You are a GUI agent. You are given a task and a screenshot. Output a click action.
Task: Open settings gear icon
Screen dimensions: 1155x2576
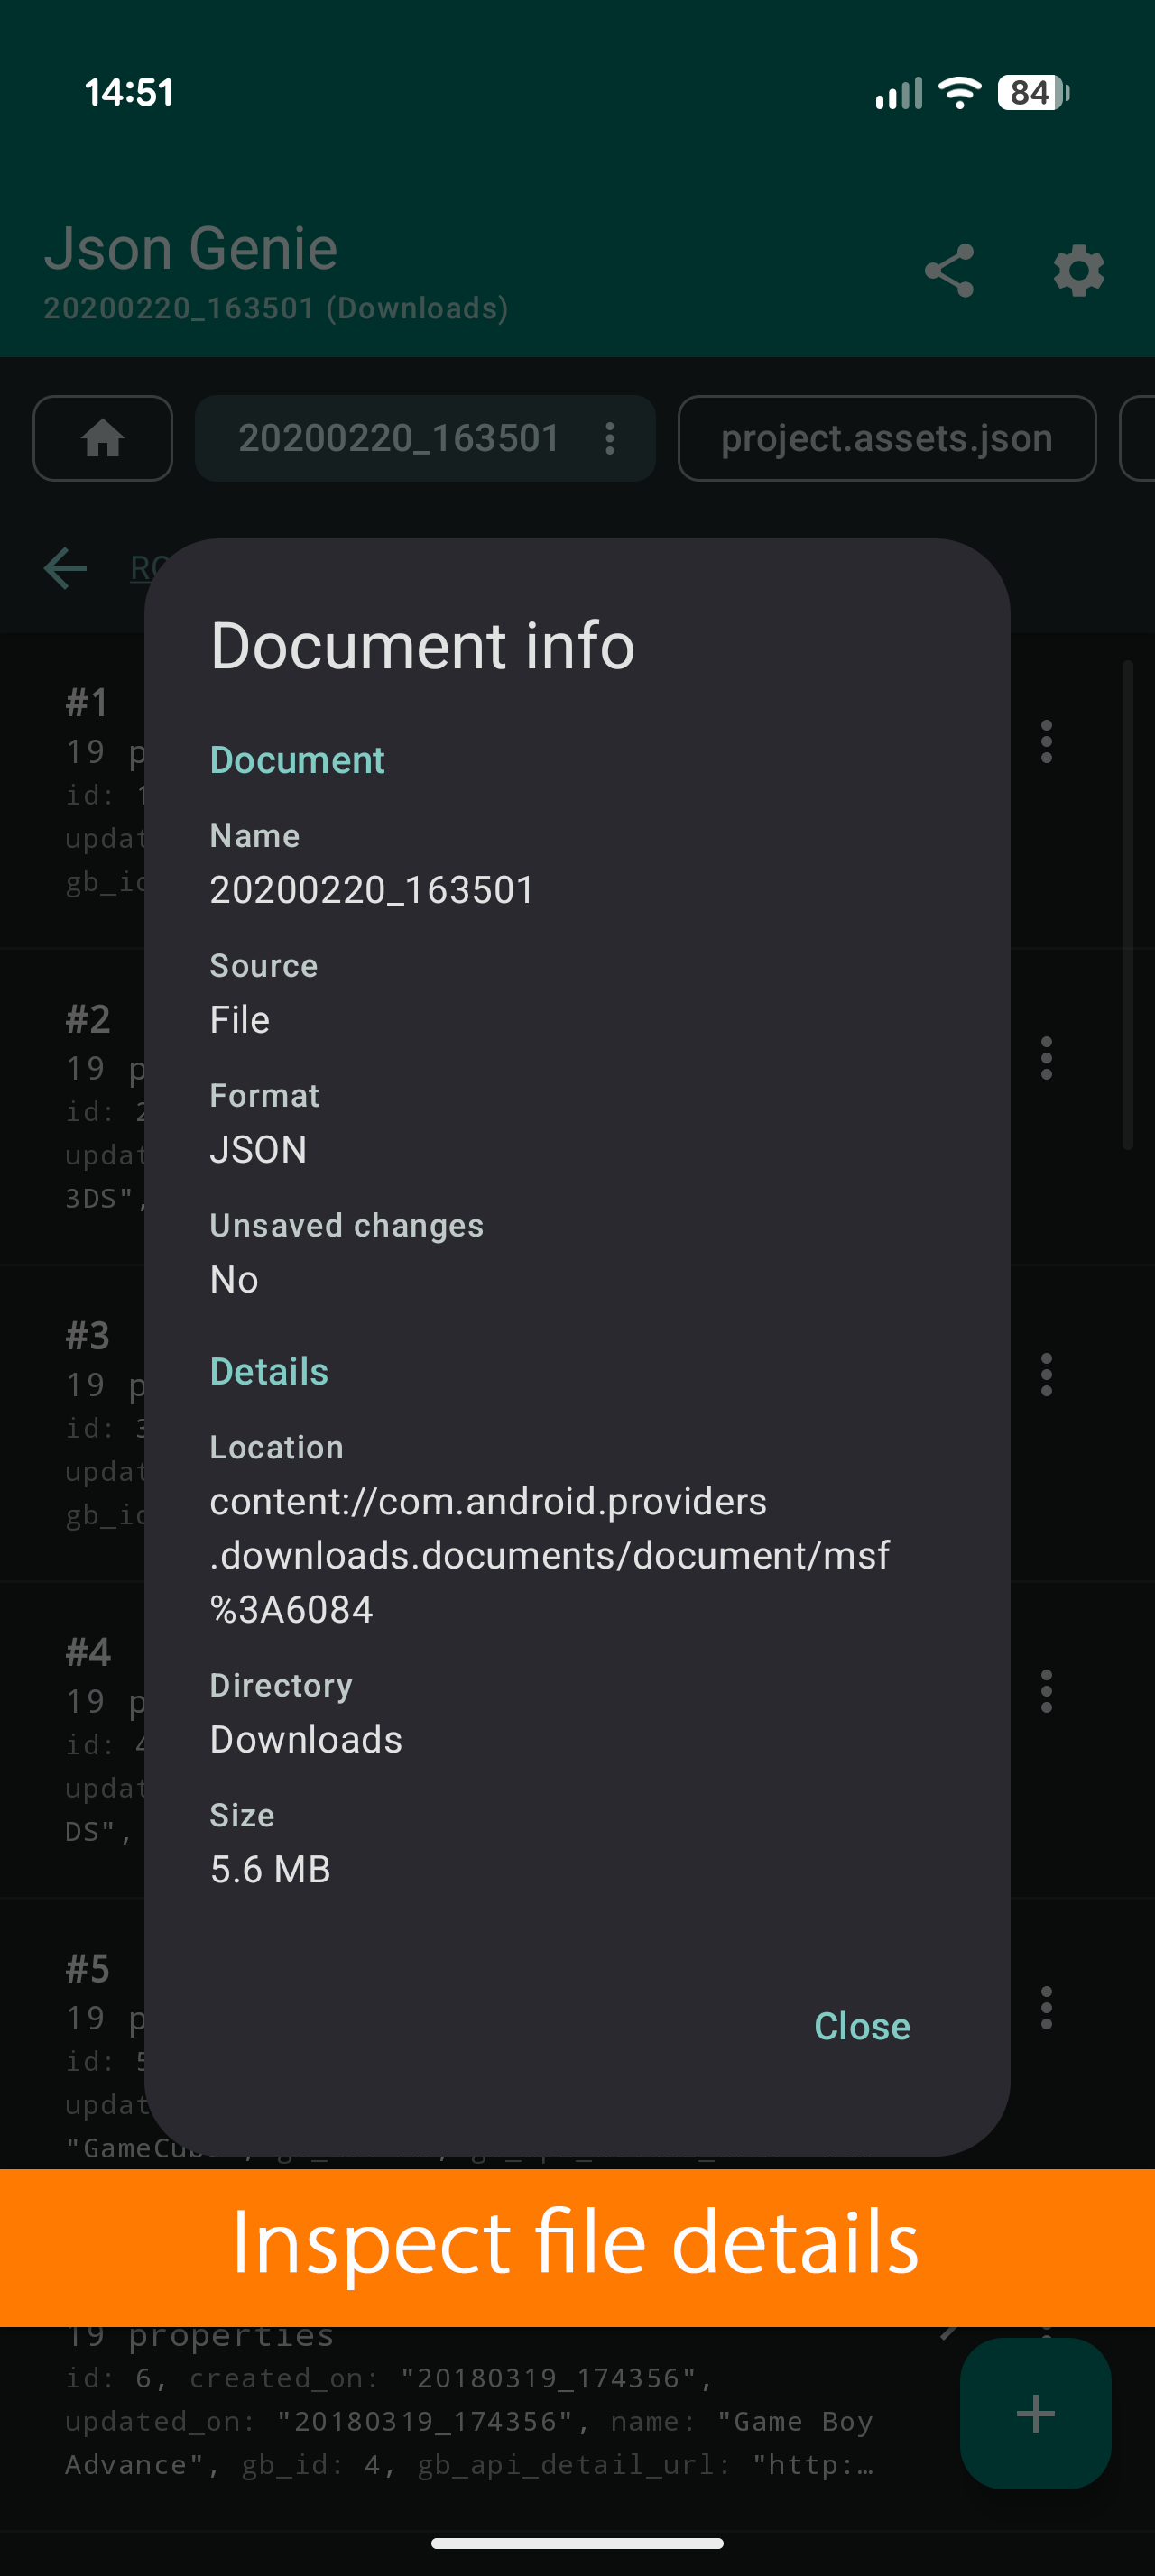(x=1078, y=271)
